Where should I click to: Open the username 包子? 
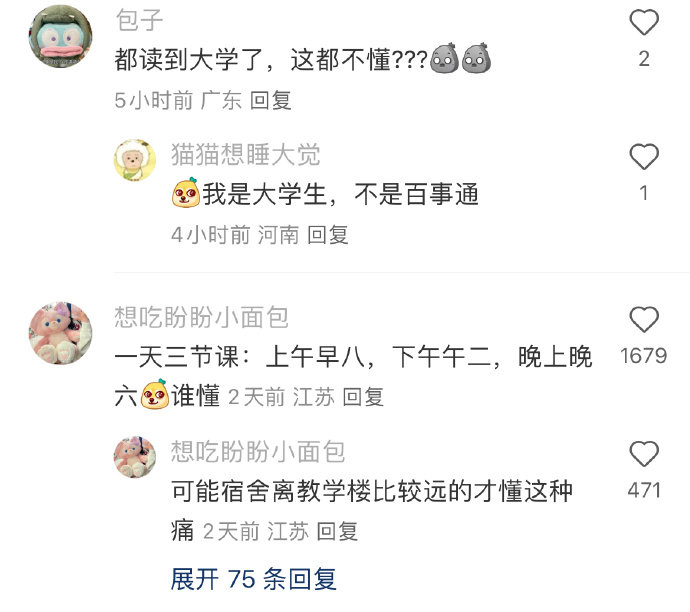139,20
